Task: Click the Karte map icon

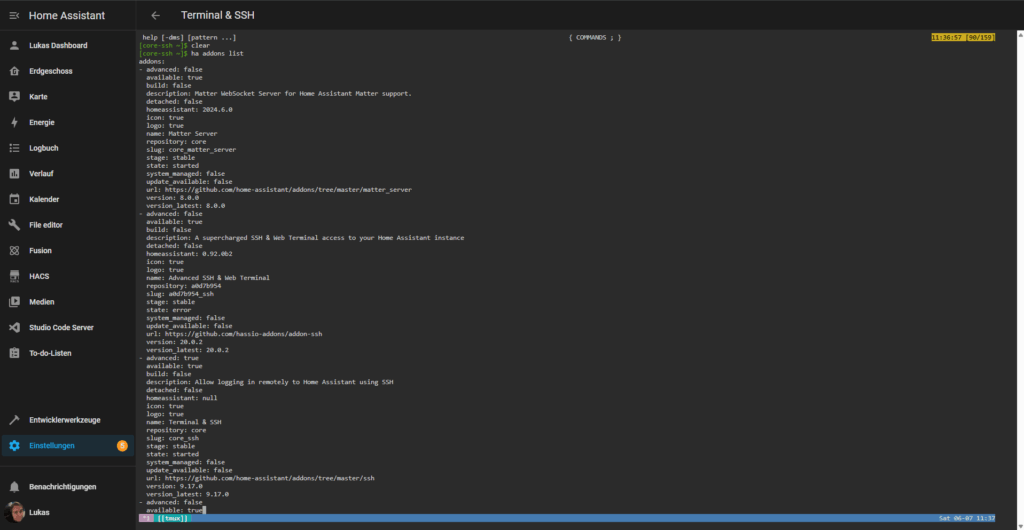Action: point(14,97)
